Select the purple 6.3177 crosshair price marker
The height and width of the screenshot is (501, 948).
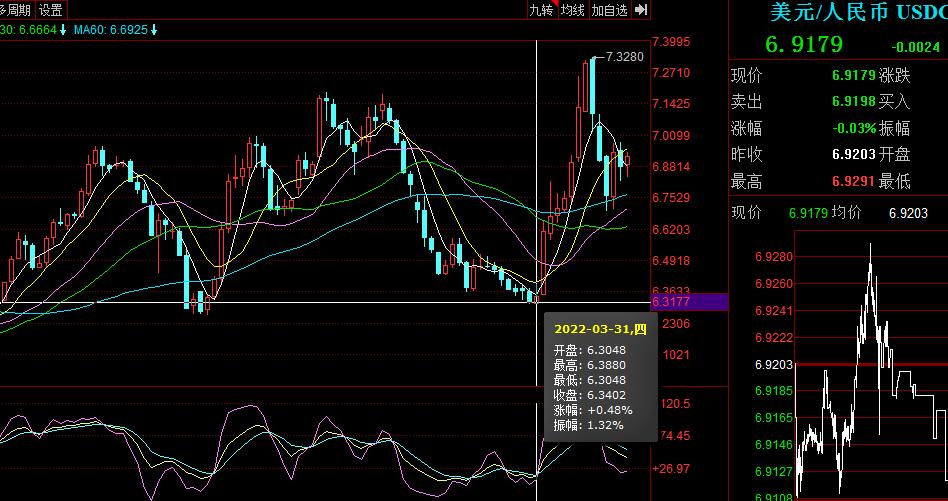tap(689, 302)
